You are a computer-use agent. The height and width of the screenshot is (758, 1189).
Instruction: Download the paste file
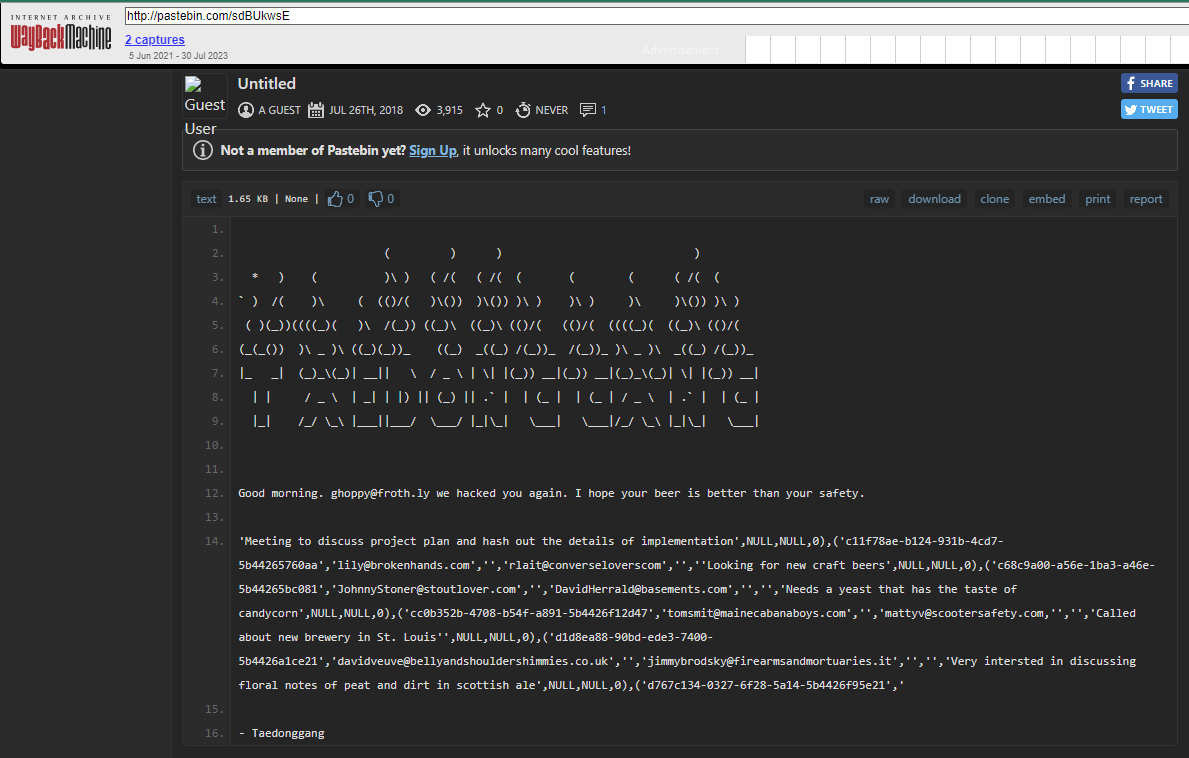tap(934, 199)
